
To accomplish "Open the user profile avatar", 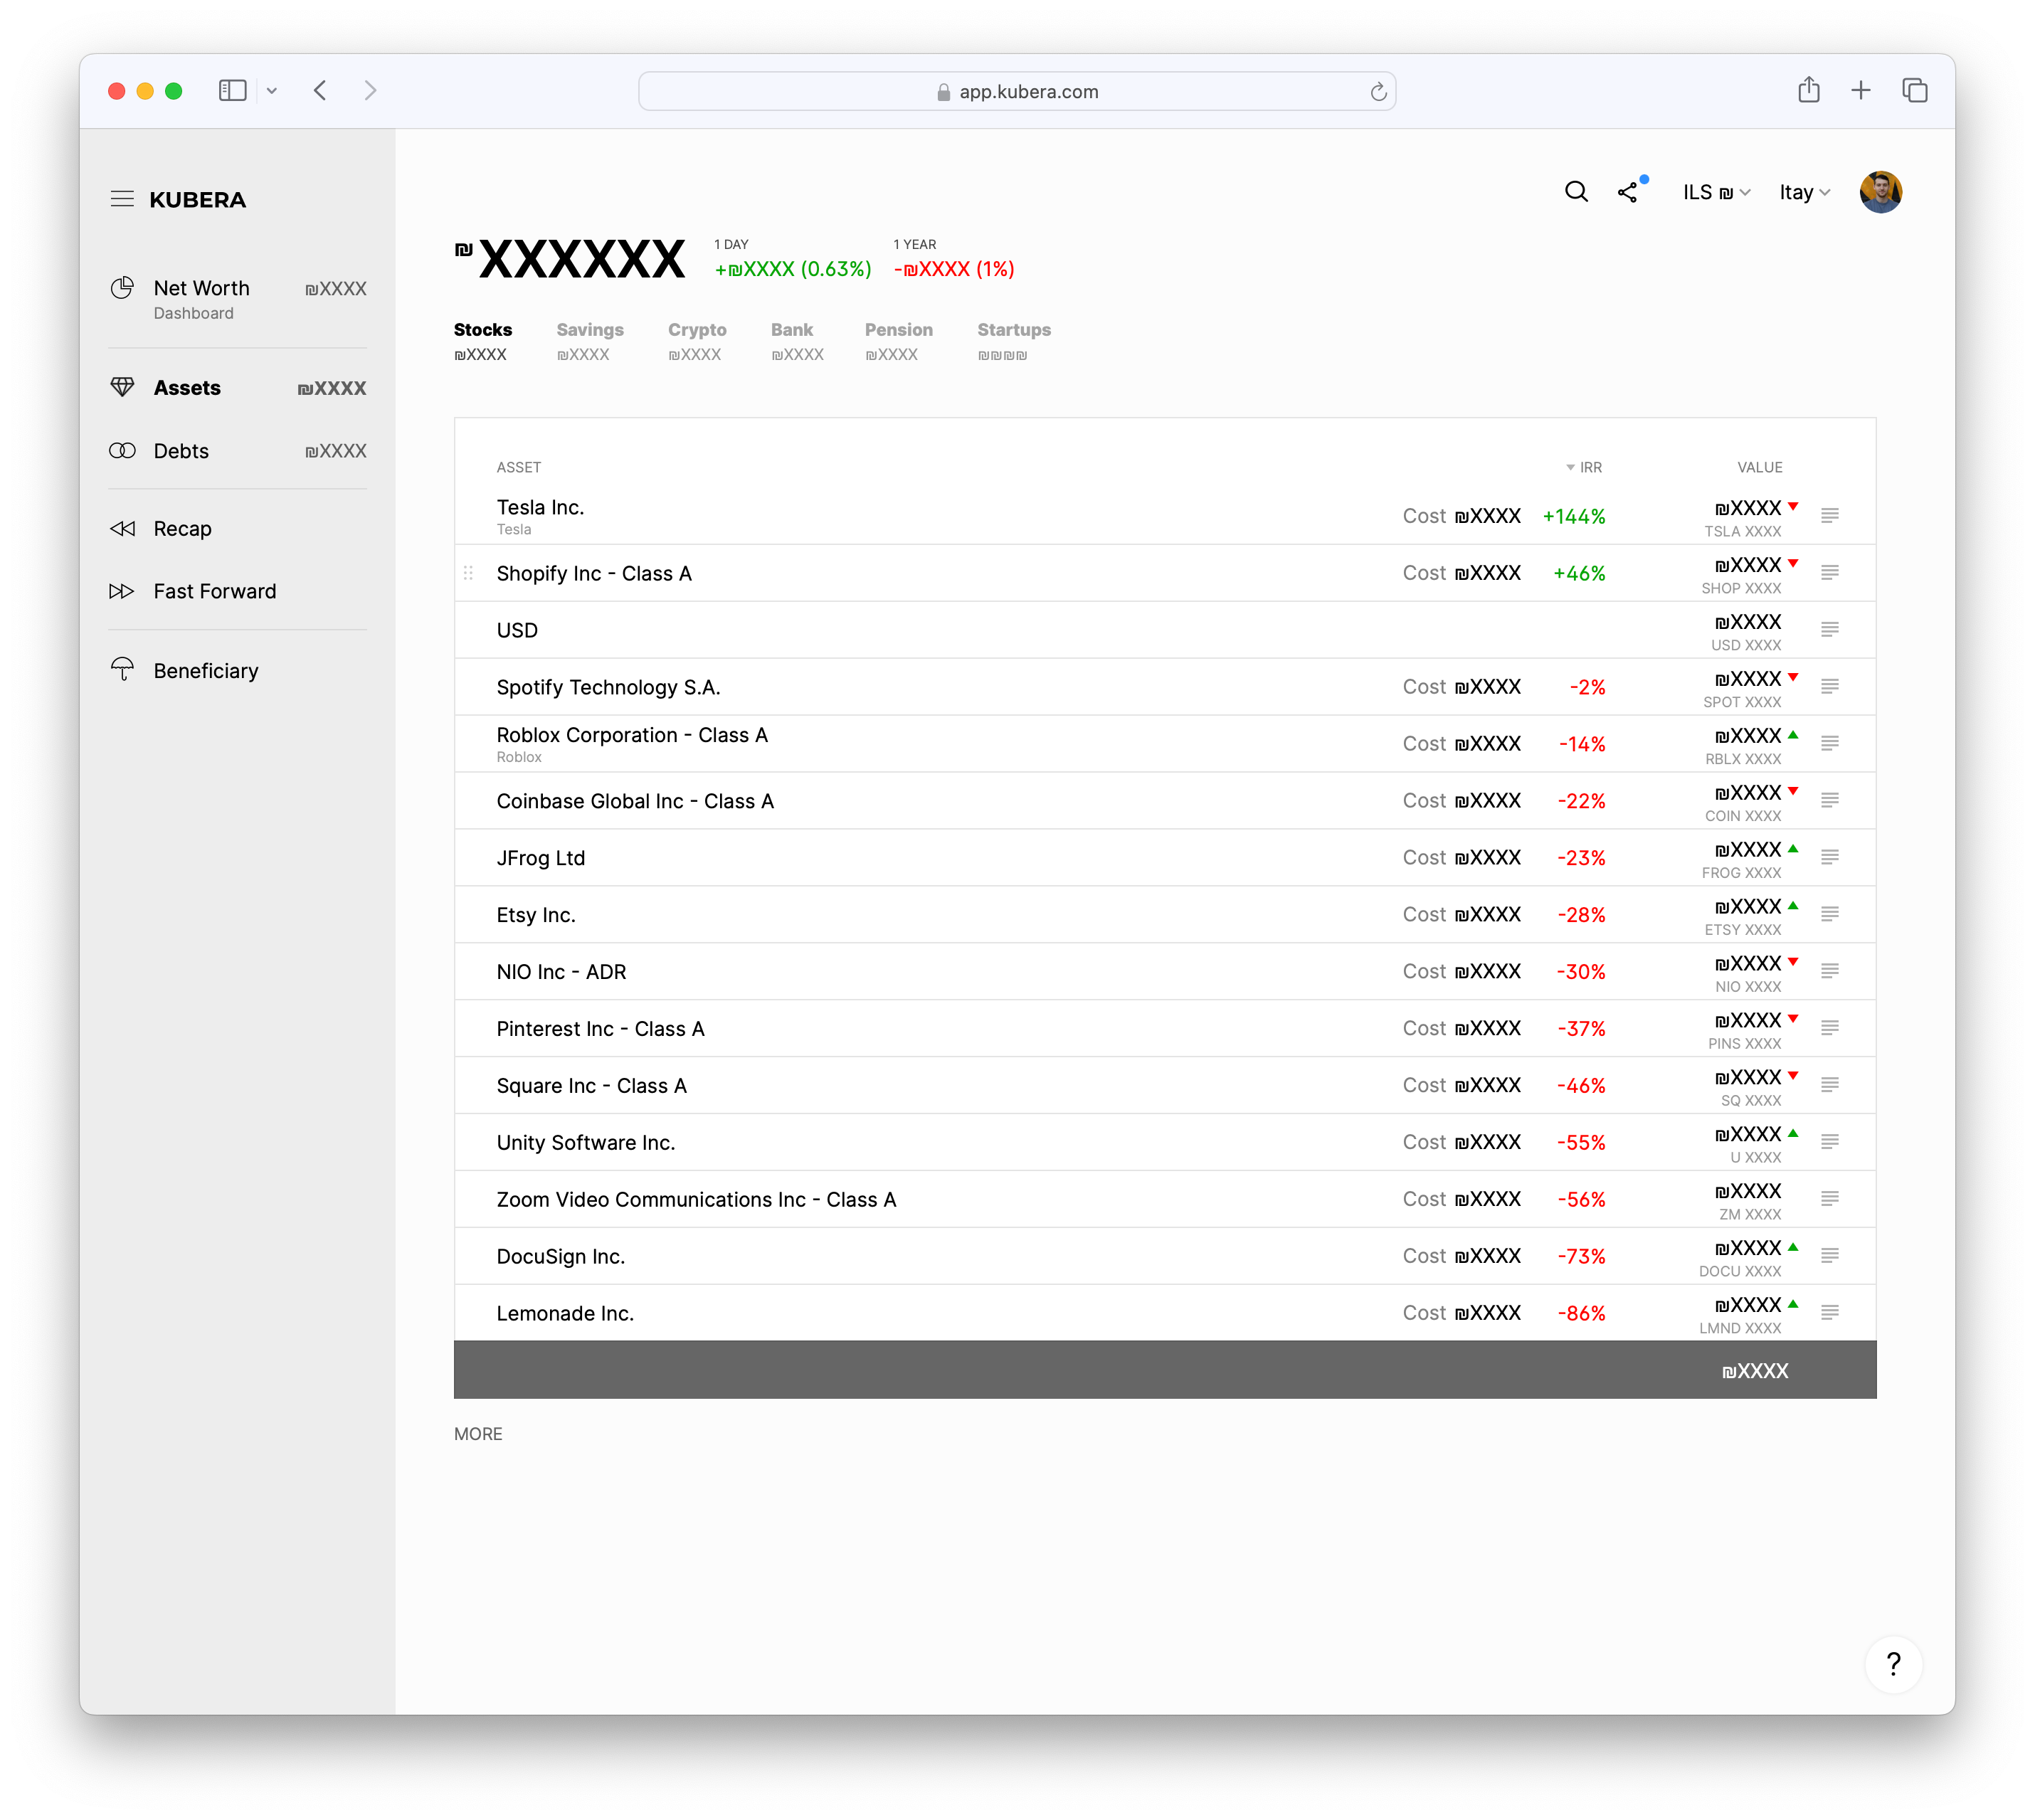I will pyautogui.click(x=1880, y=191).
